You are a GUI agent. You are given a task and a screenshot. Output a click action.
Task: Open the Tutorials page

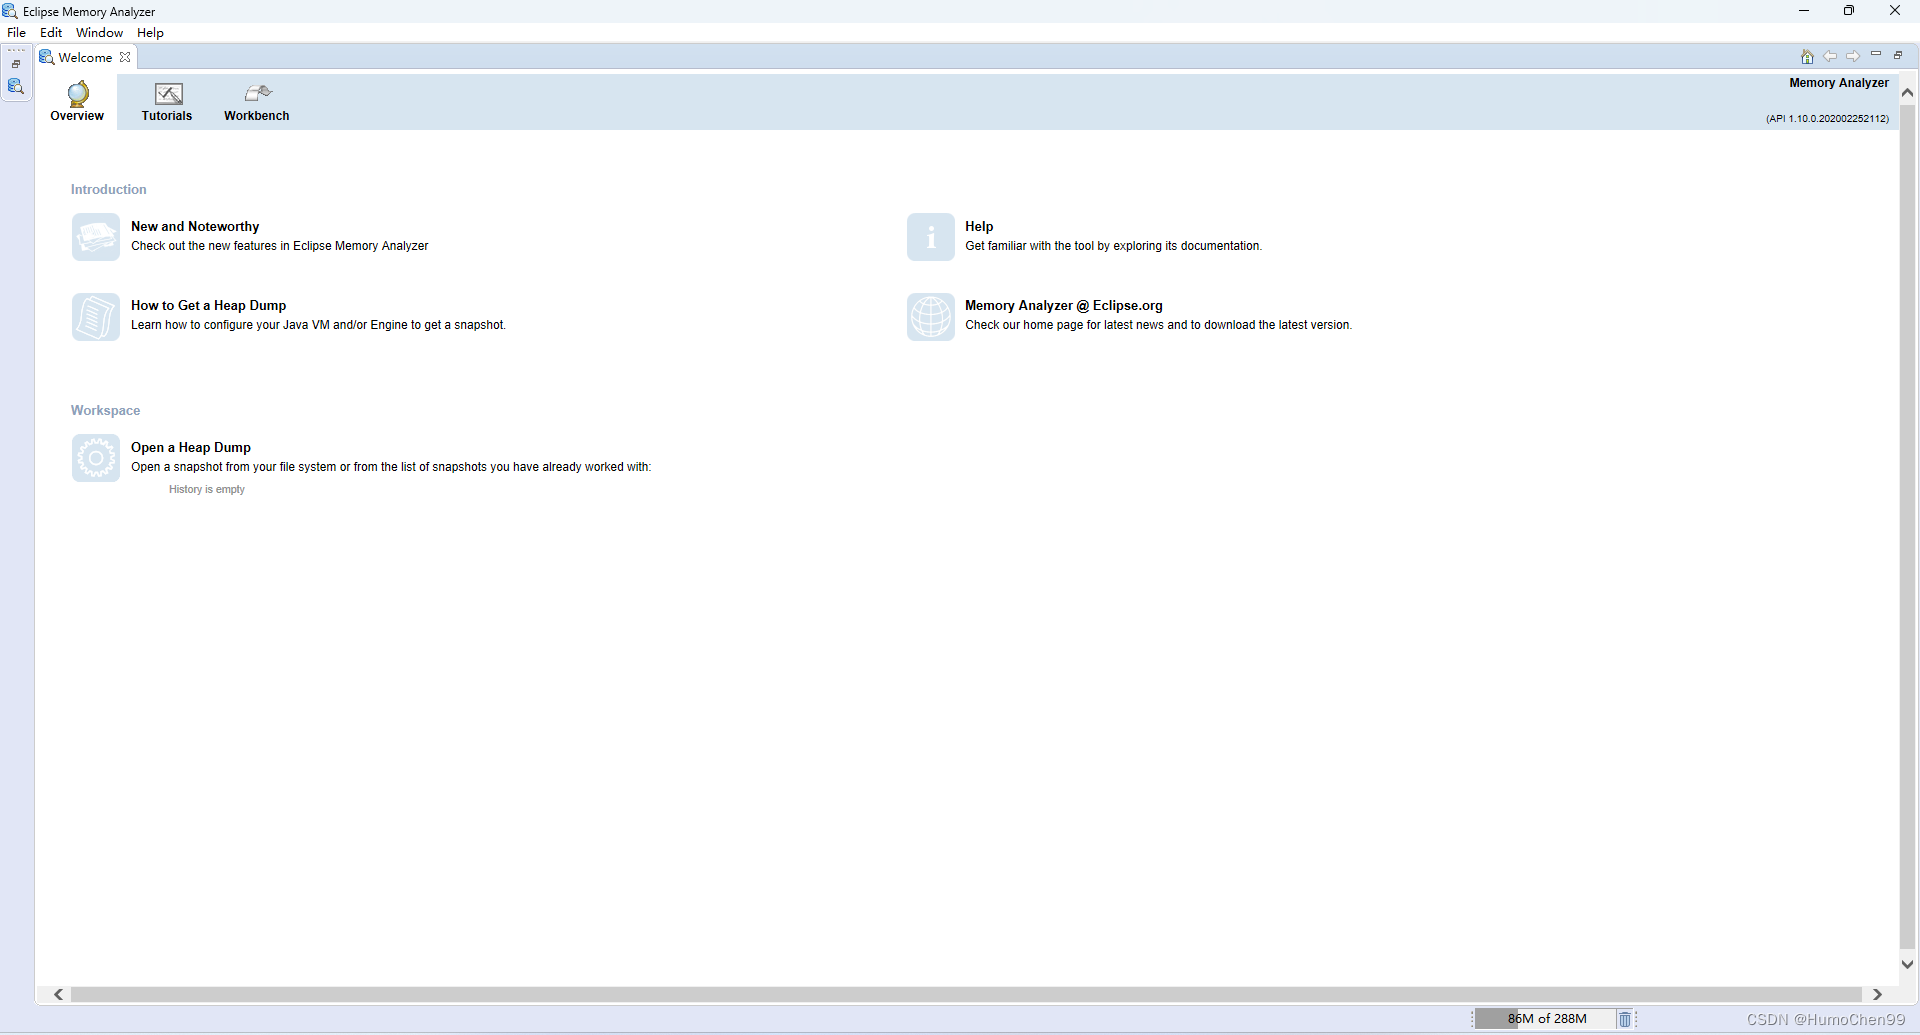pyautogui.click(x=167, y=103)
